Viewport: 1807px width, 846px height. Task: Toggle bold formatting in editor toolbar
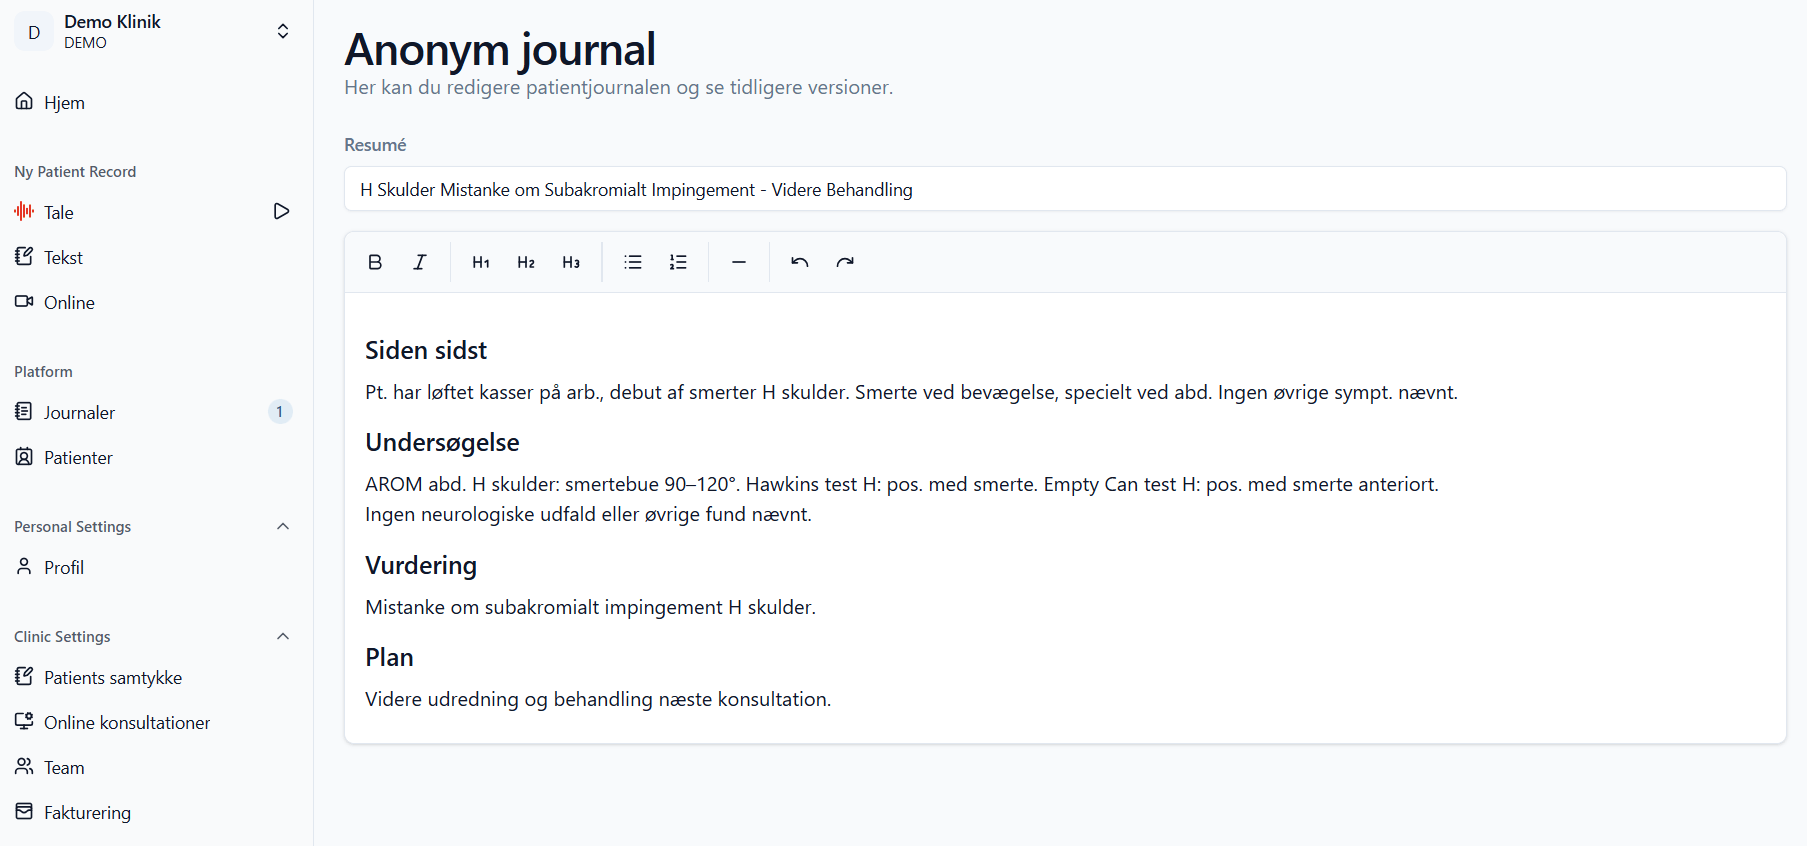click(x=375, y=262)
